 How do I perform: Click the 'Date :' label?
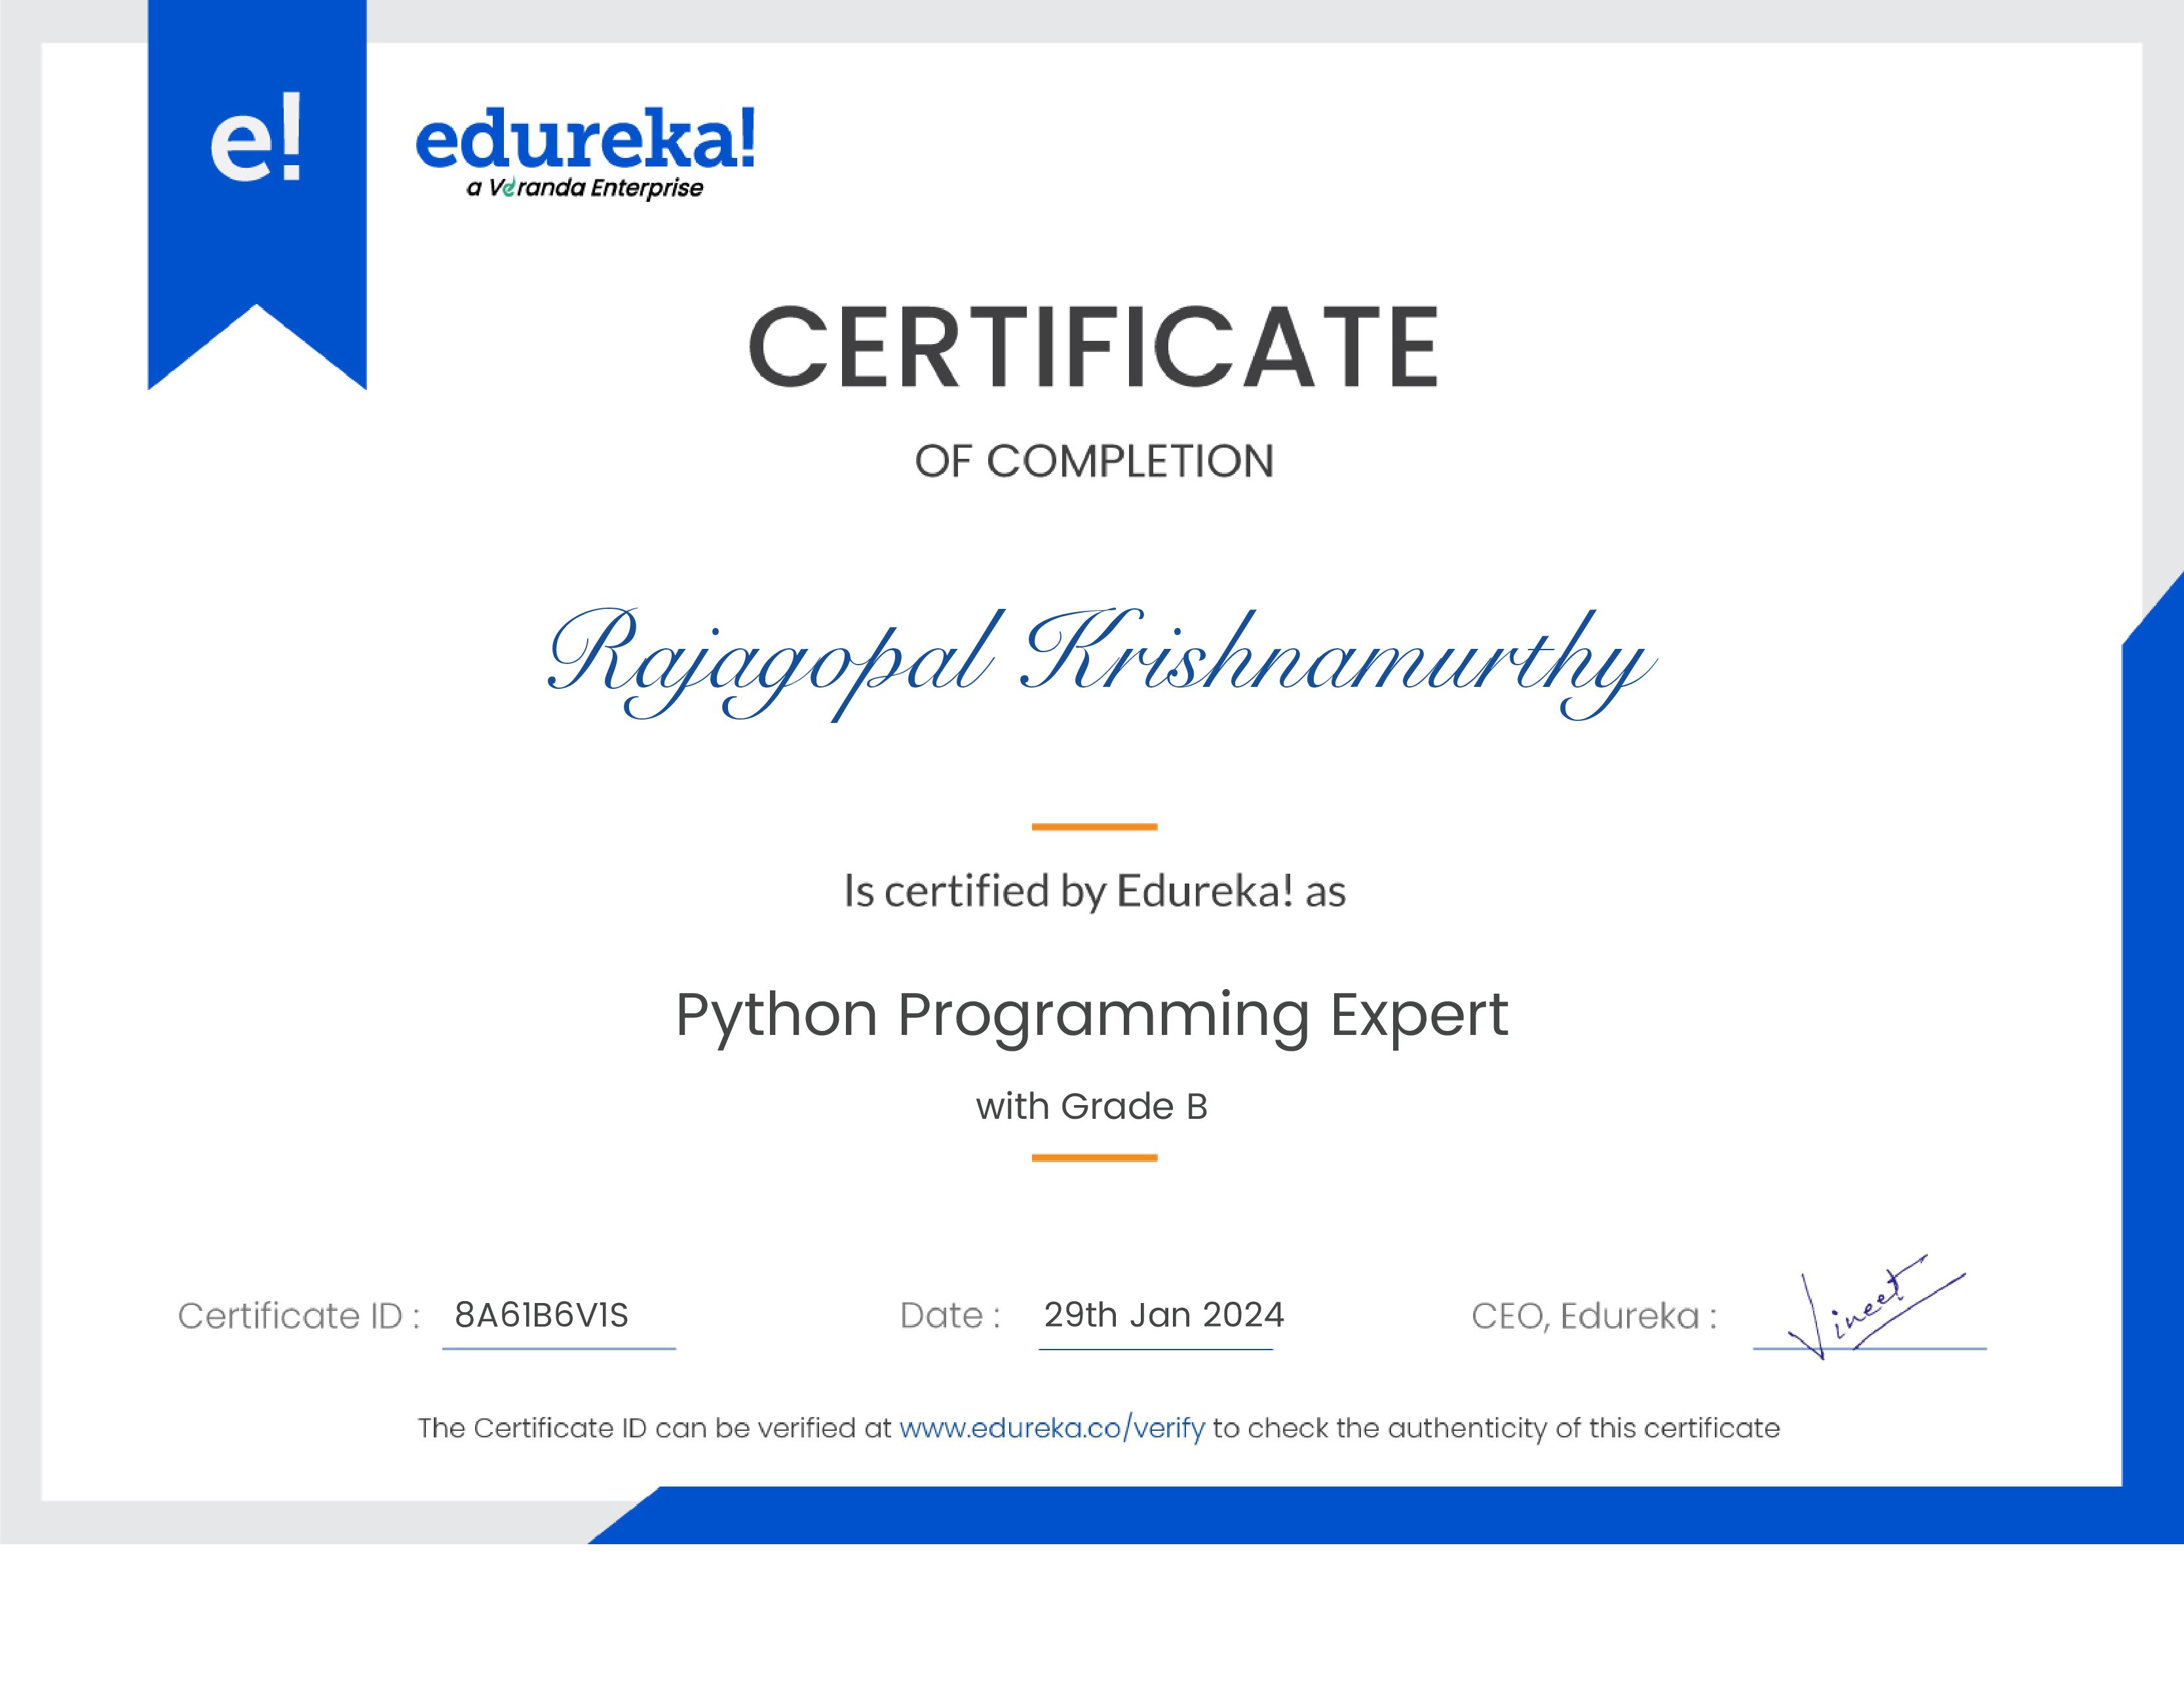[x=950, y=1315]
